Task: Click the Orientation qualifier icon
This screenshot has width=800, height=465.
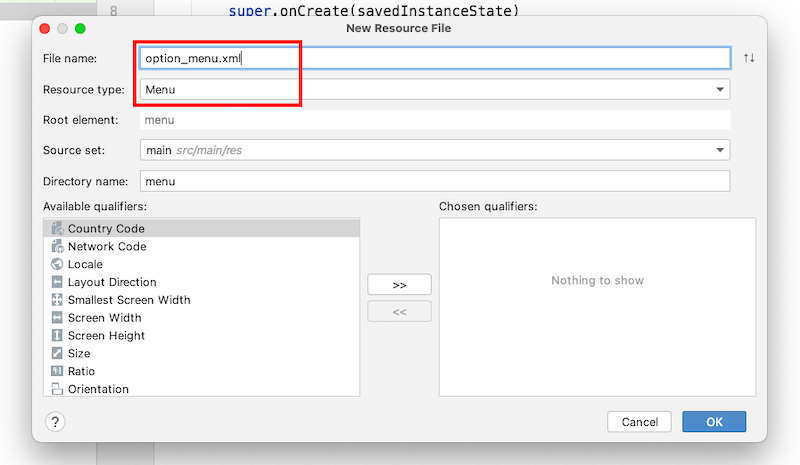Action: 57,389
